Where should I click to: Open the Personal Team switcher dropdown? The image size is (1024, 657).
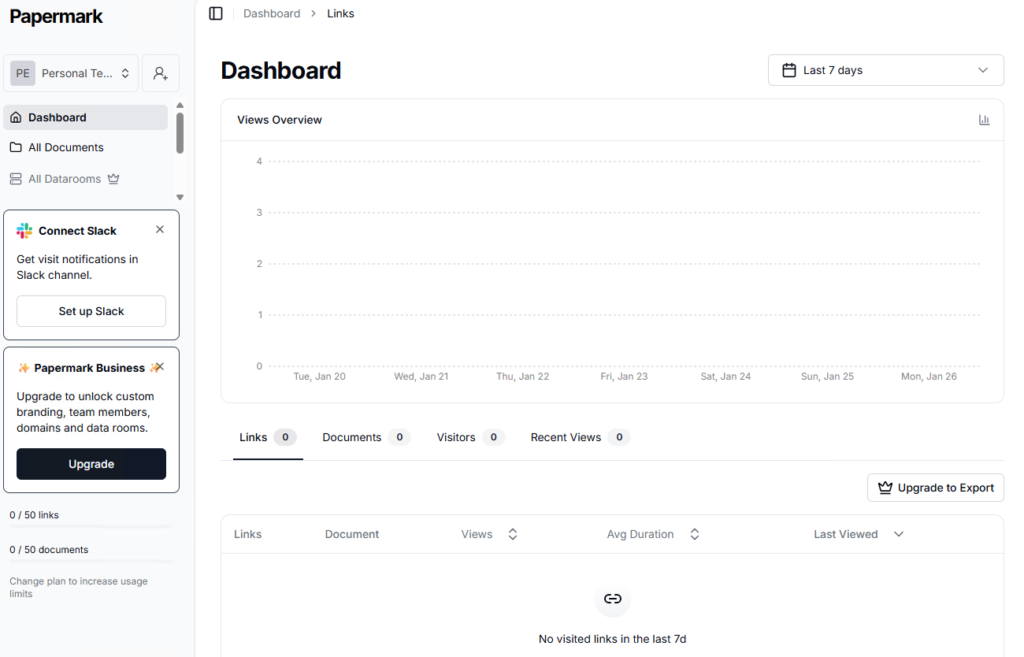[71, 73]
